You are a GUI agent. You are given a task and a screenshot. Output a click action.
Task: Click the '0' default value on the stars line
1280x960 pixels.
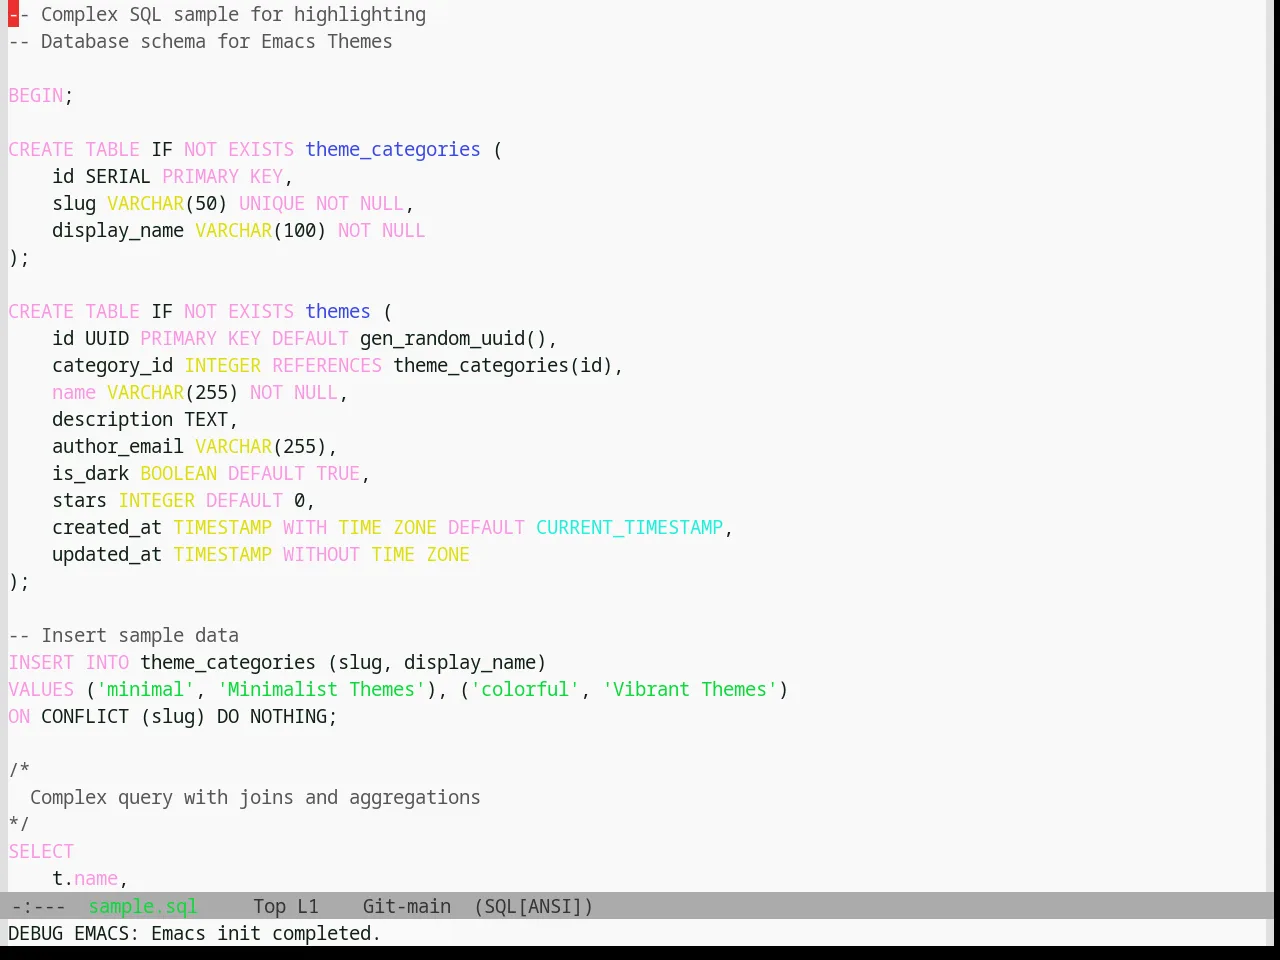(299, 501)
